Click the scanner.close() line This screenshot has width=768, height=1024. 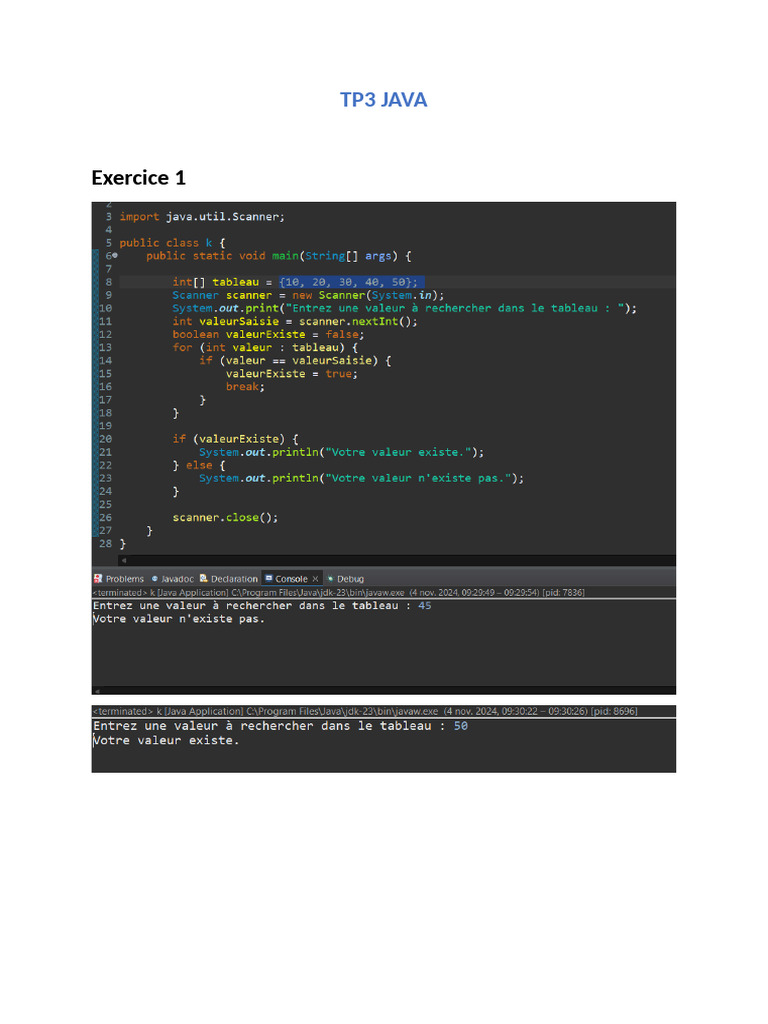click(225, 517)
